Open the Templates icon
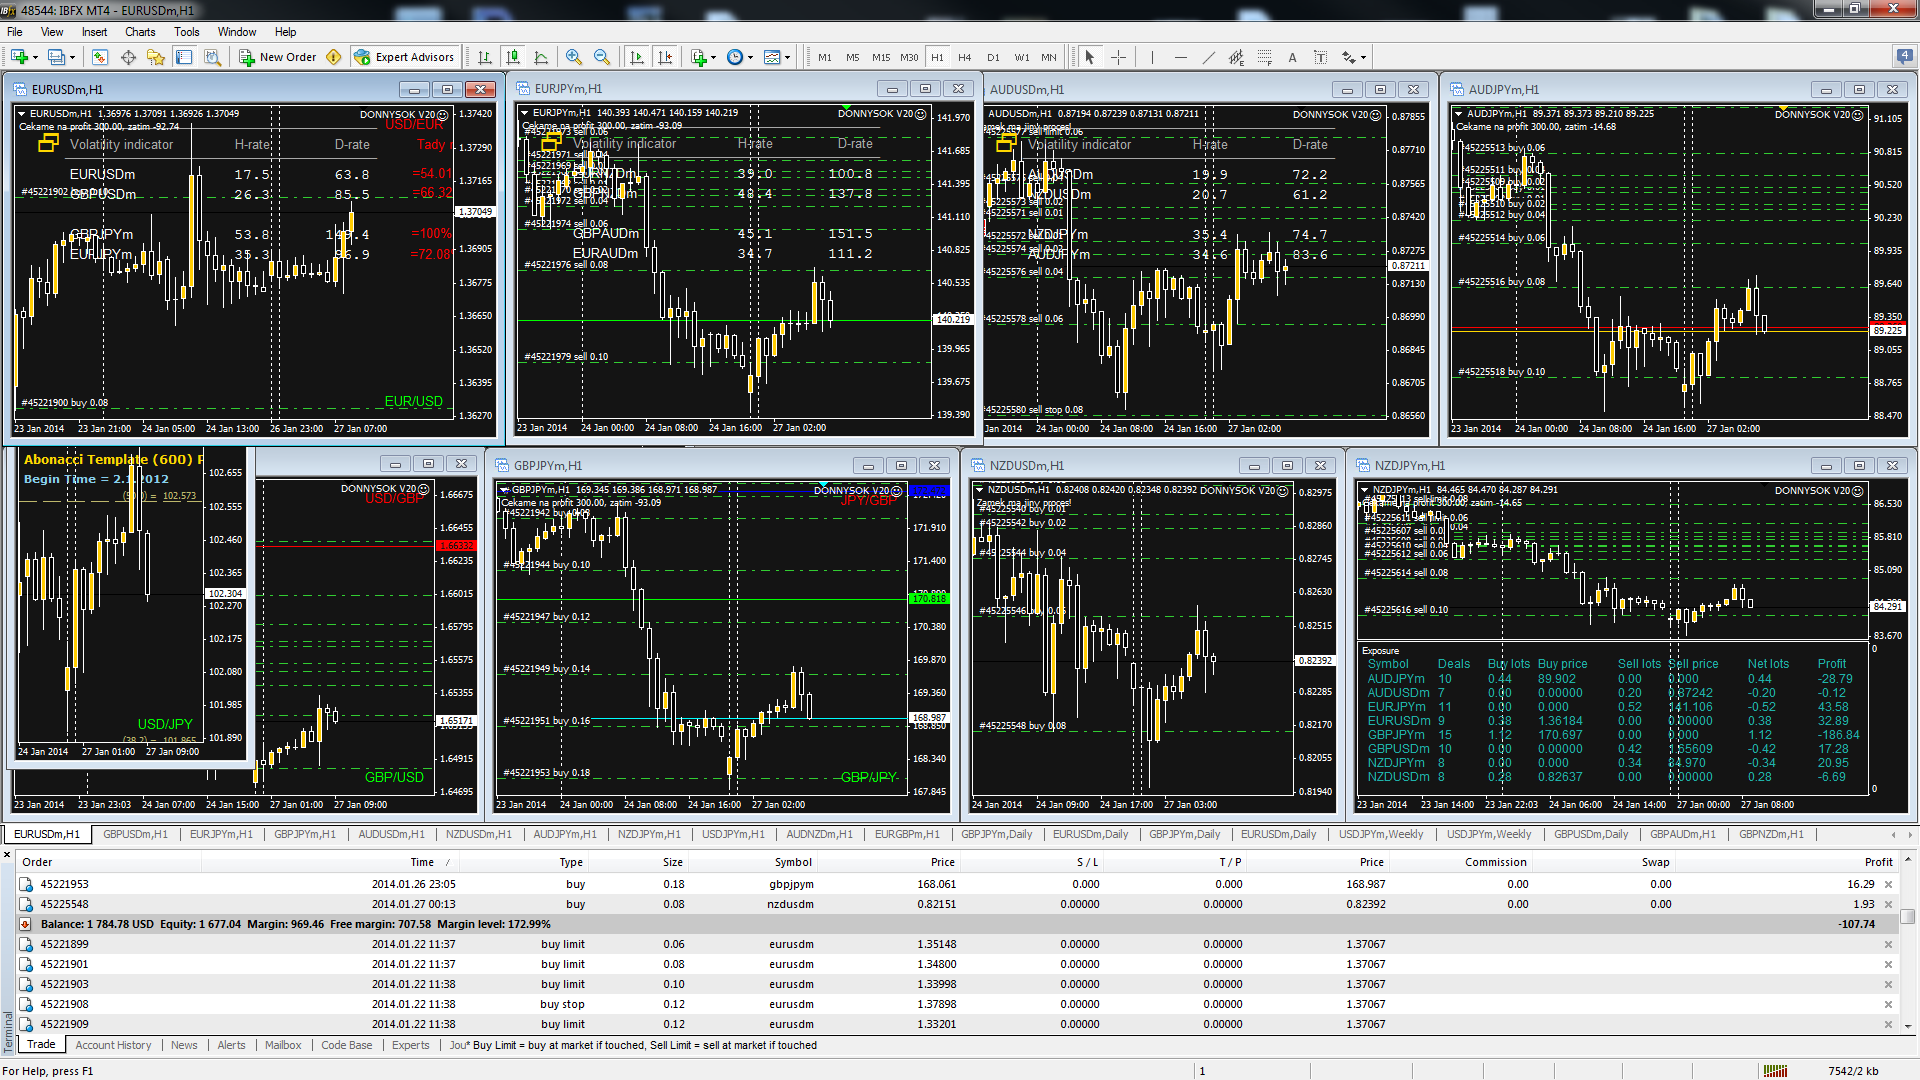 point(772,57)
